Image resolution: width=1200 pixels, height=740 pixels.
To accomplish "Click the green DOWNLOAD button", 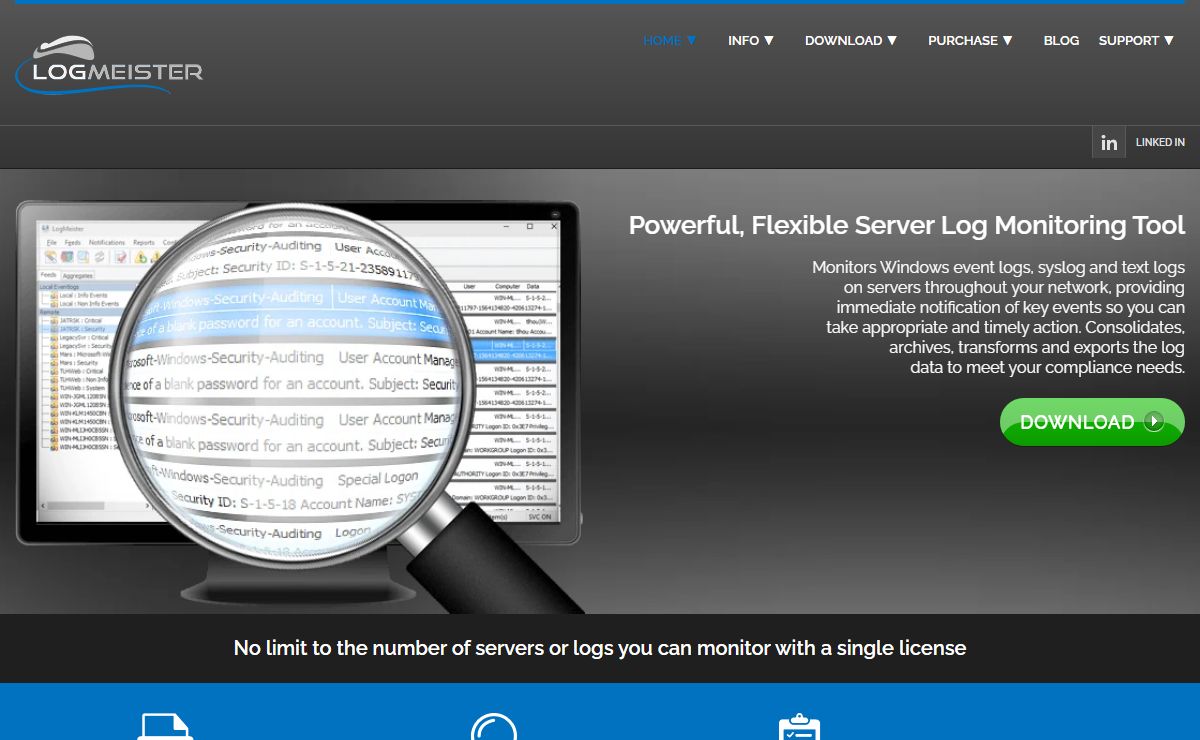I will click(1092, 422).
